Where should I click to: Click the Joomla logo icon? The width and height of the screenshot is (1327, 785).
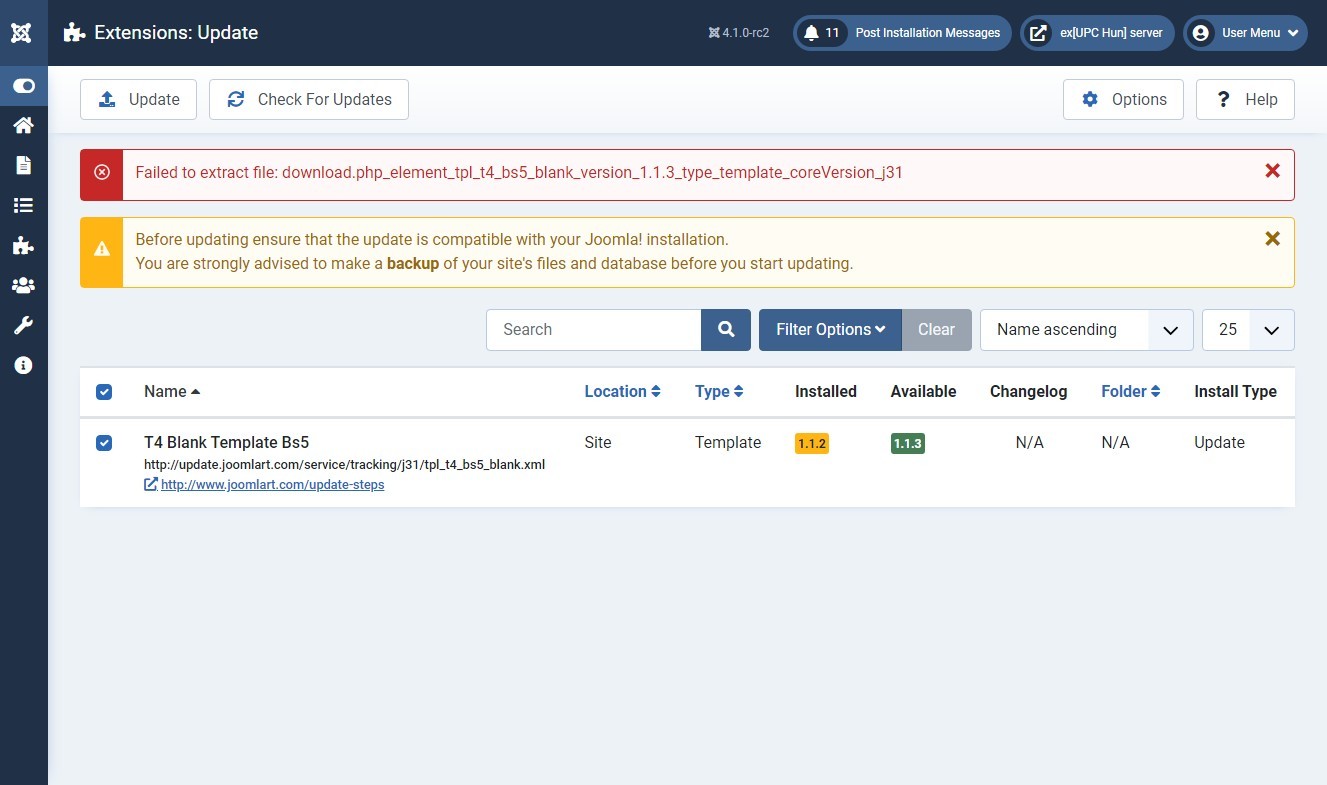coord(23,33)
